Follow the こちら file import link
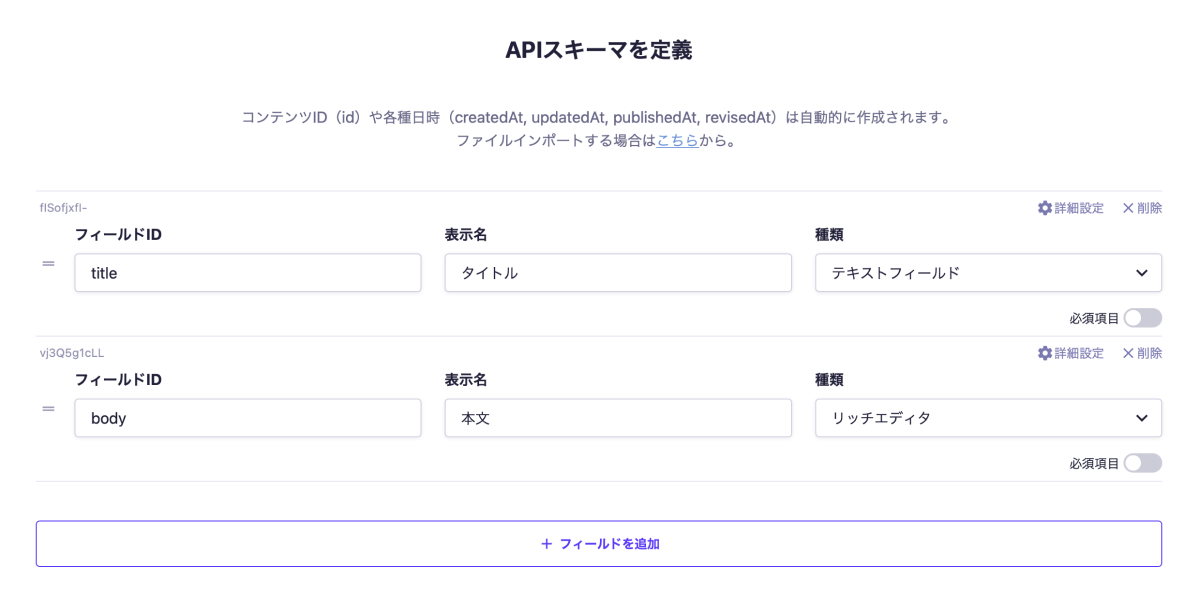The width and height of the screenshot is (1200, 599). click(x=677, y=141)
